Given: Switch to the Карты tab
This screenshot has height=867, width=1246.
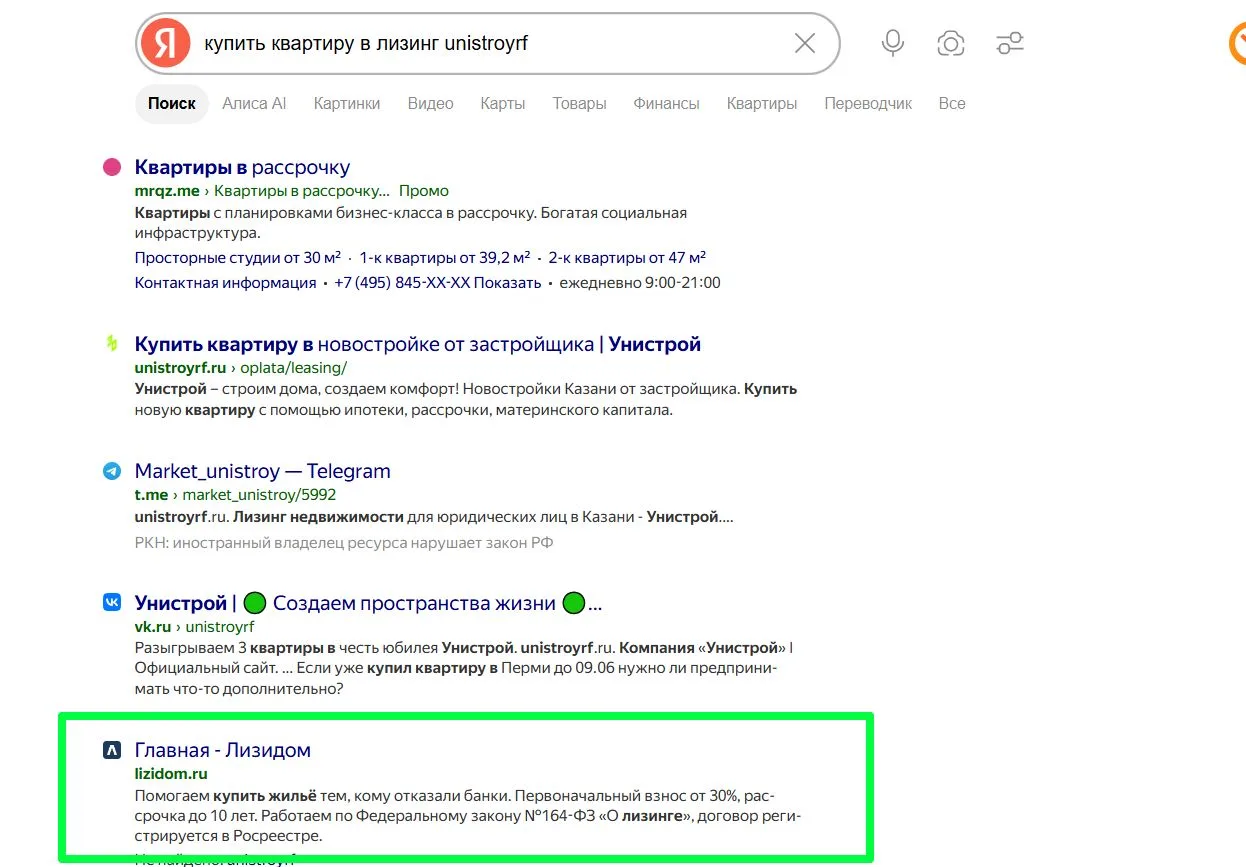Looking at the screenshot, I should (503, 103).
